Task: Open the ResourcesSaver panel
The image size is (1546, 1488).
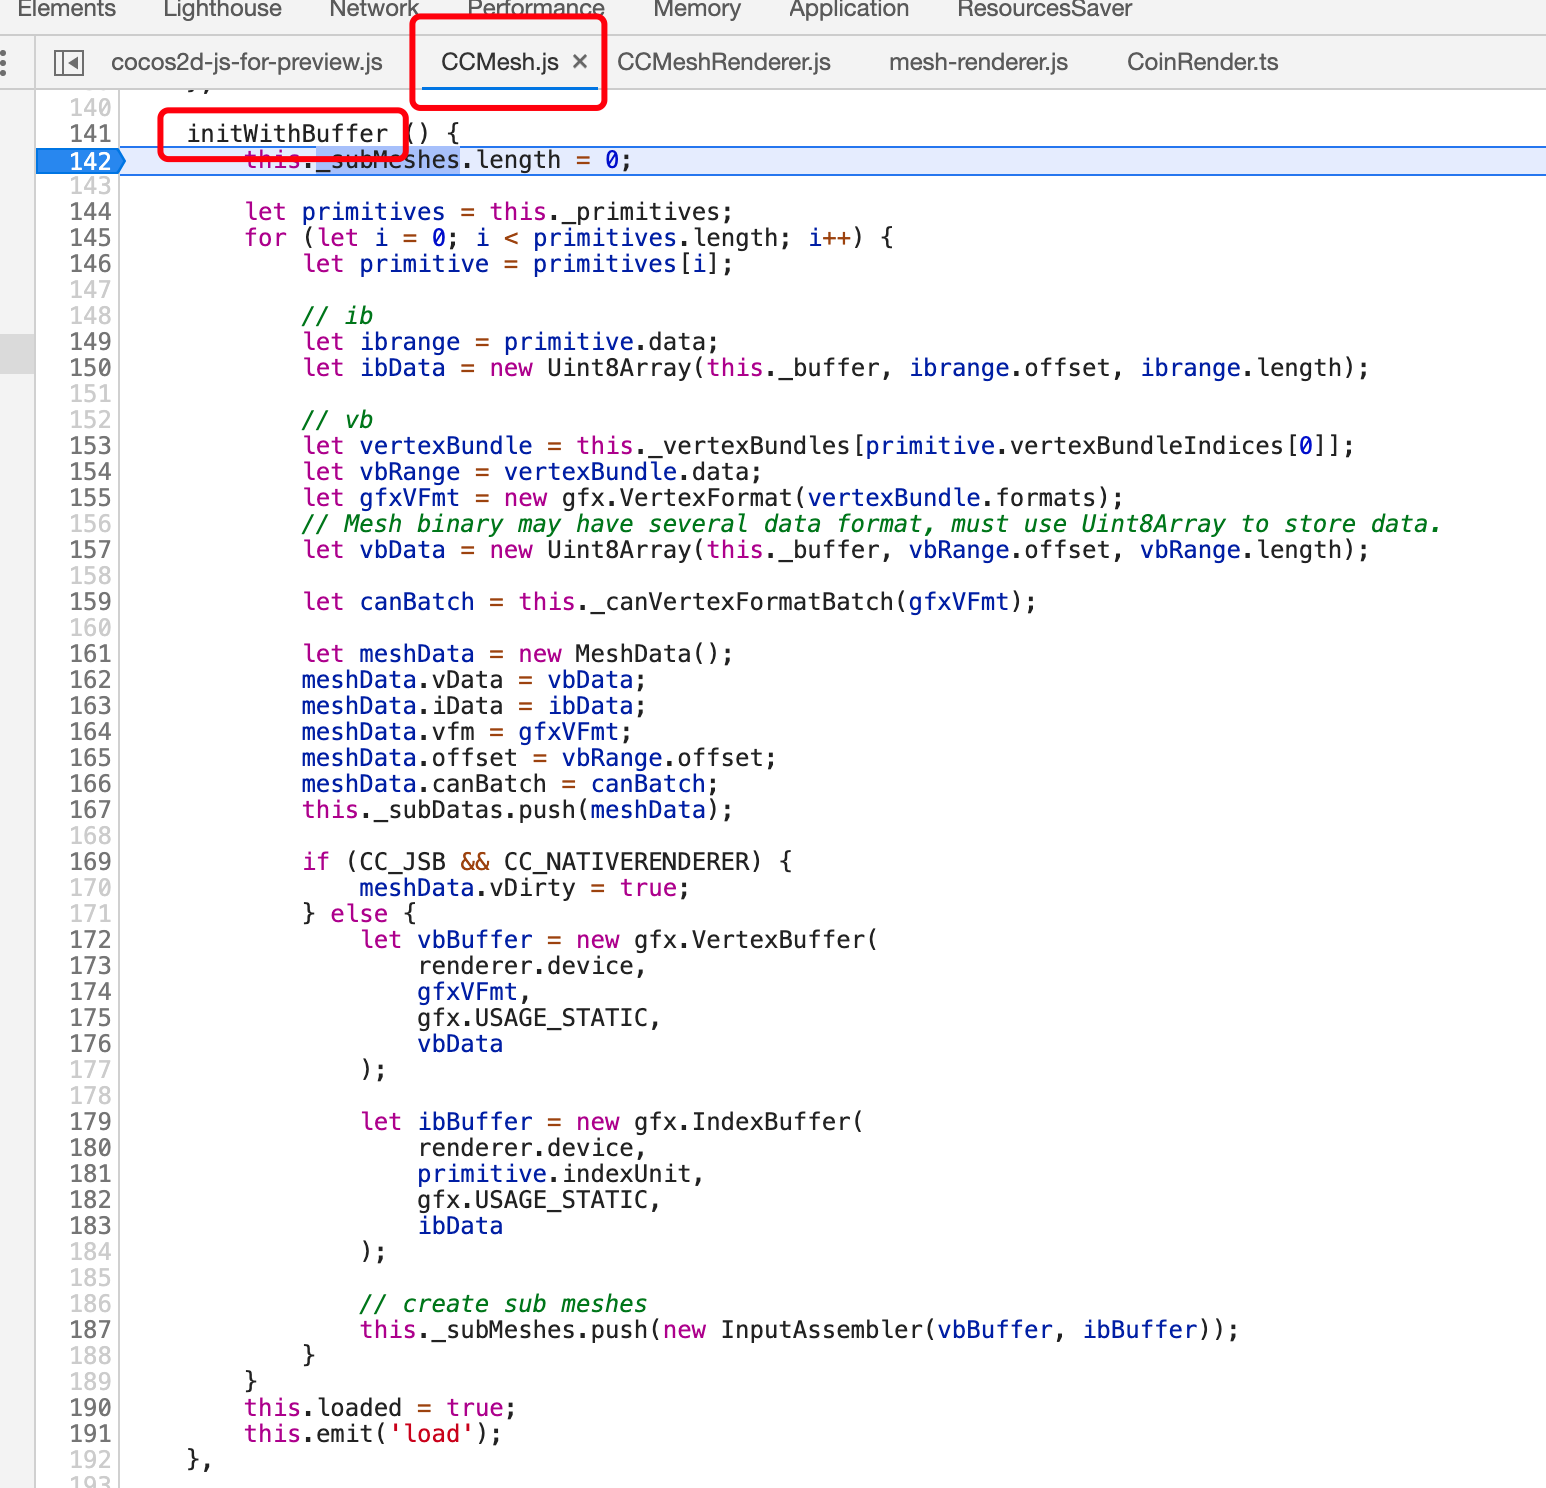Action: coord(1044,9)
